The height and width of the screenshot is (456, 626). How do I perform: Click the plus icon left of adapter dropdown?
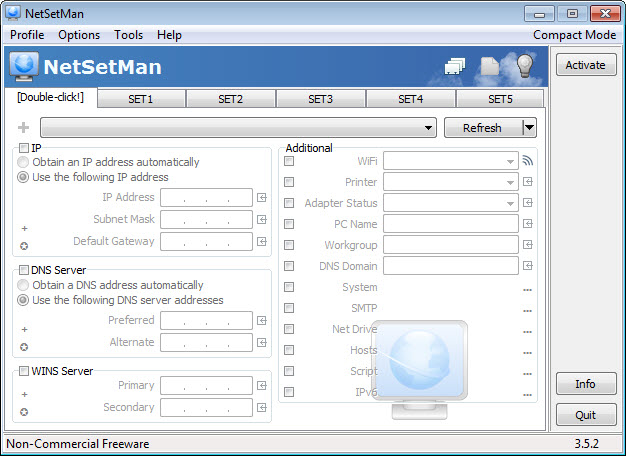(24, 128)
